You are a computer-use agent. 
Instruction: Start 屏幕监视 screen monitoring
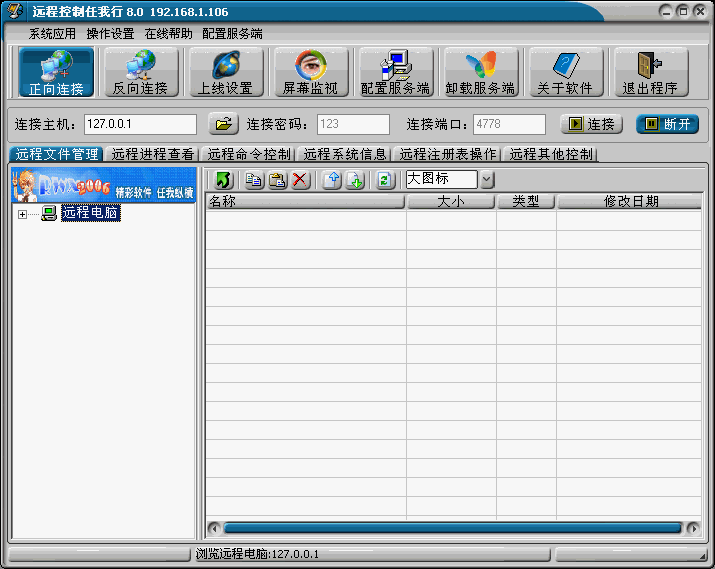[x=310, y=72]
